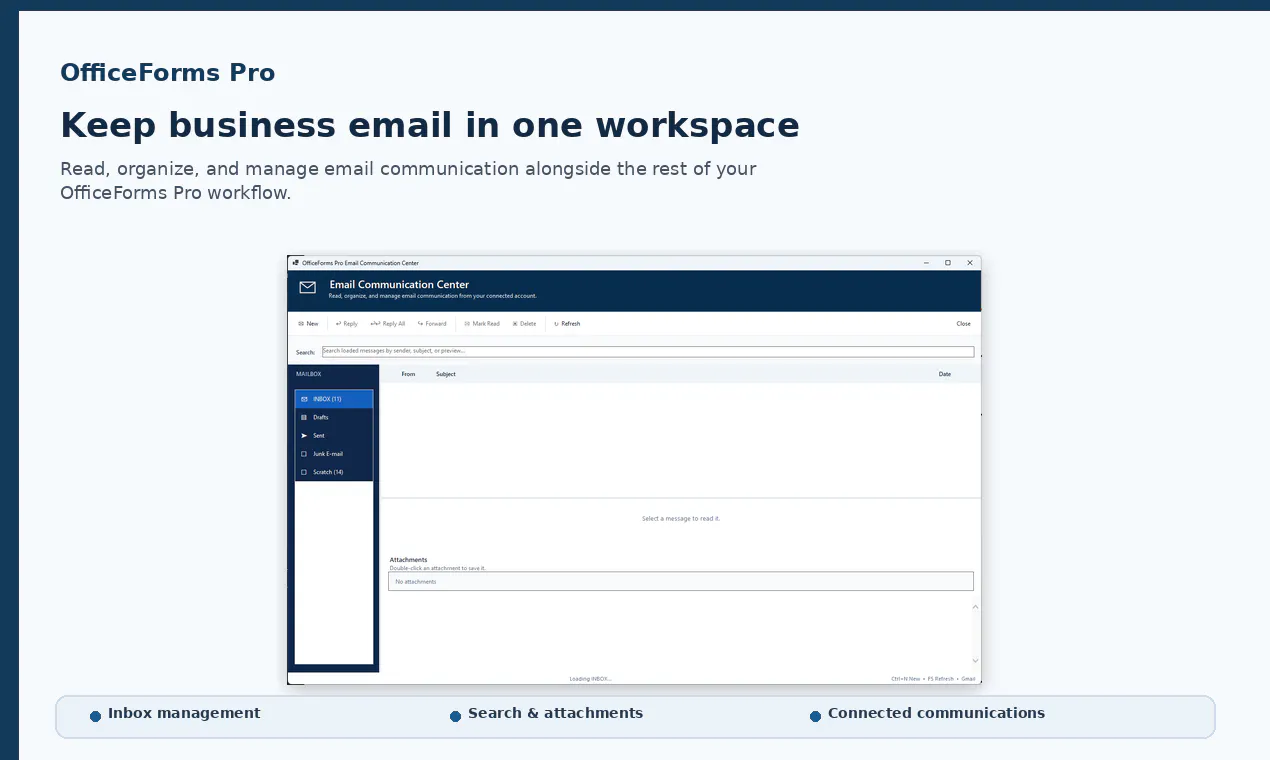Click the 'Email Communication Center' banner title
The image size is (1270, 760).
pyautogui.click(x=399, y=285)
